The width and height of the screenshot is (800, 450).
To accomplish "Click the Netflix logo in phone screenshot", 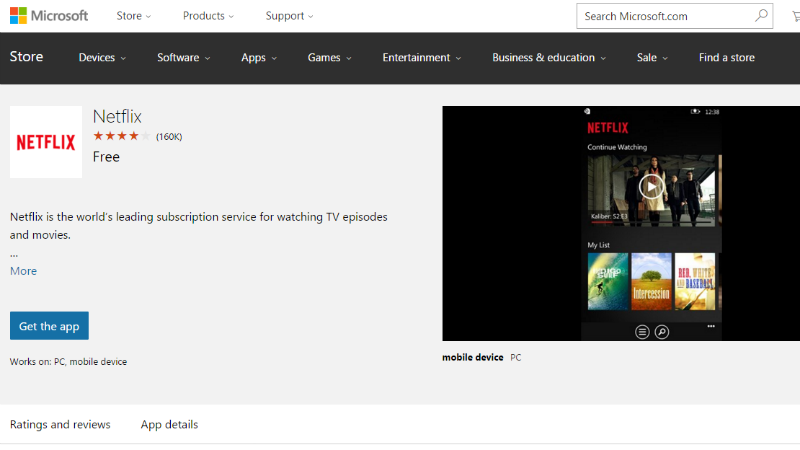I will tap(608, 128).
